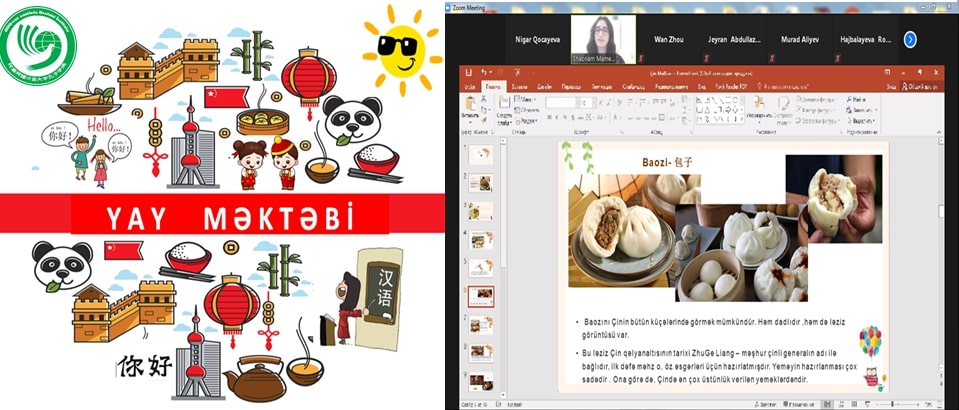The image size is (959, 410).
Task: Open the font name combo box
Action: 561,102
